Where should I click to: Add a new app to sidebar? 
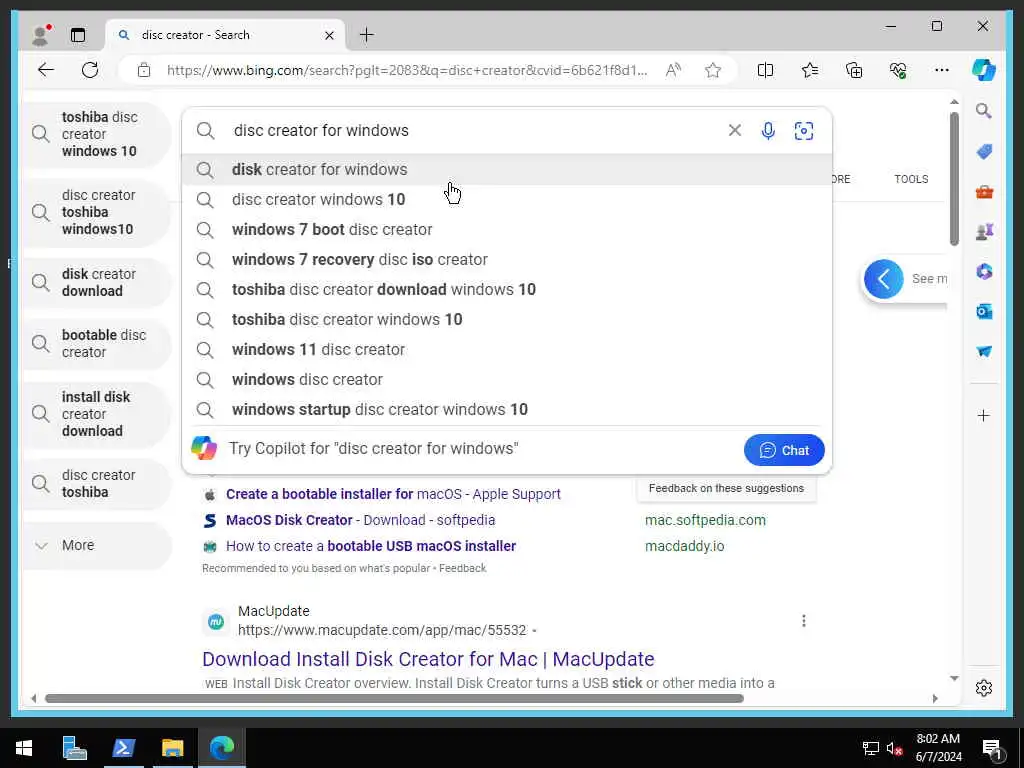[x=984, y=415]
